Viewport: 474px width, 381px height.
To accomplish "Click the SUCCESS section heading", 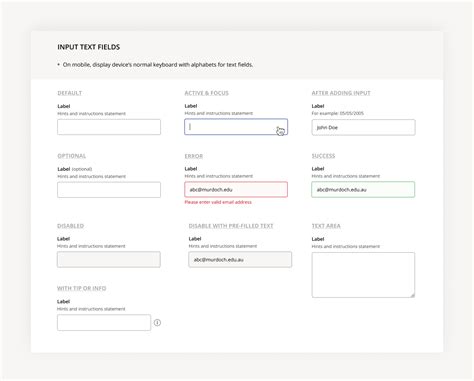I will [323, 156].
